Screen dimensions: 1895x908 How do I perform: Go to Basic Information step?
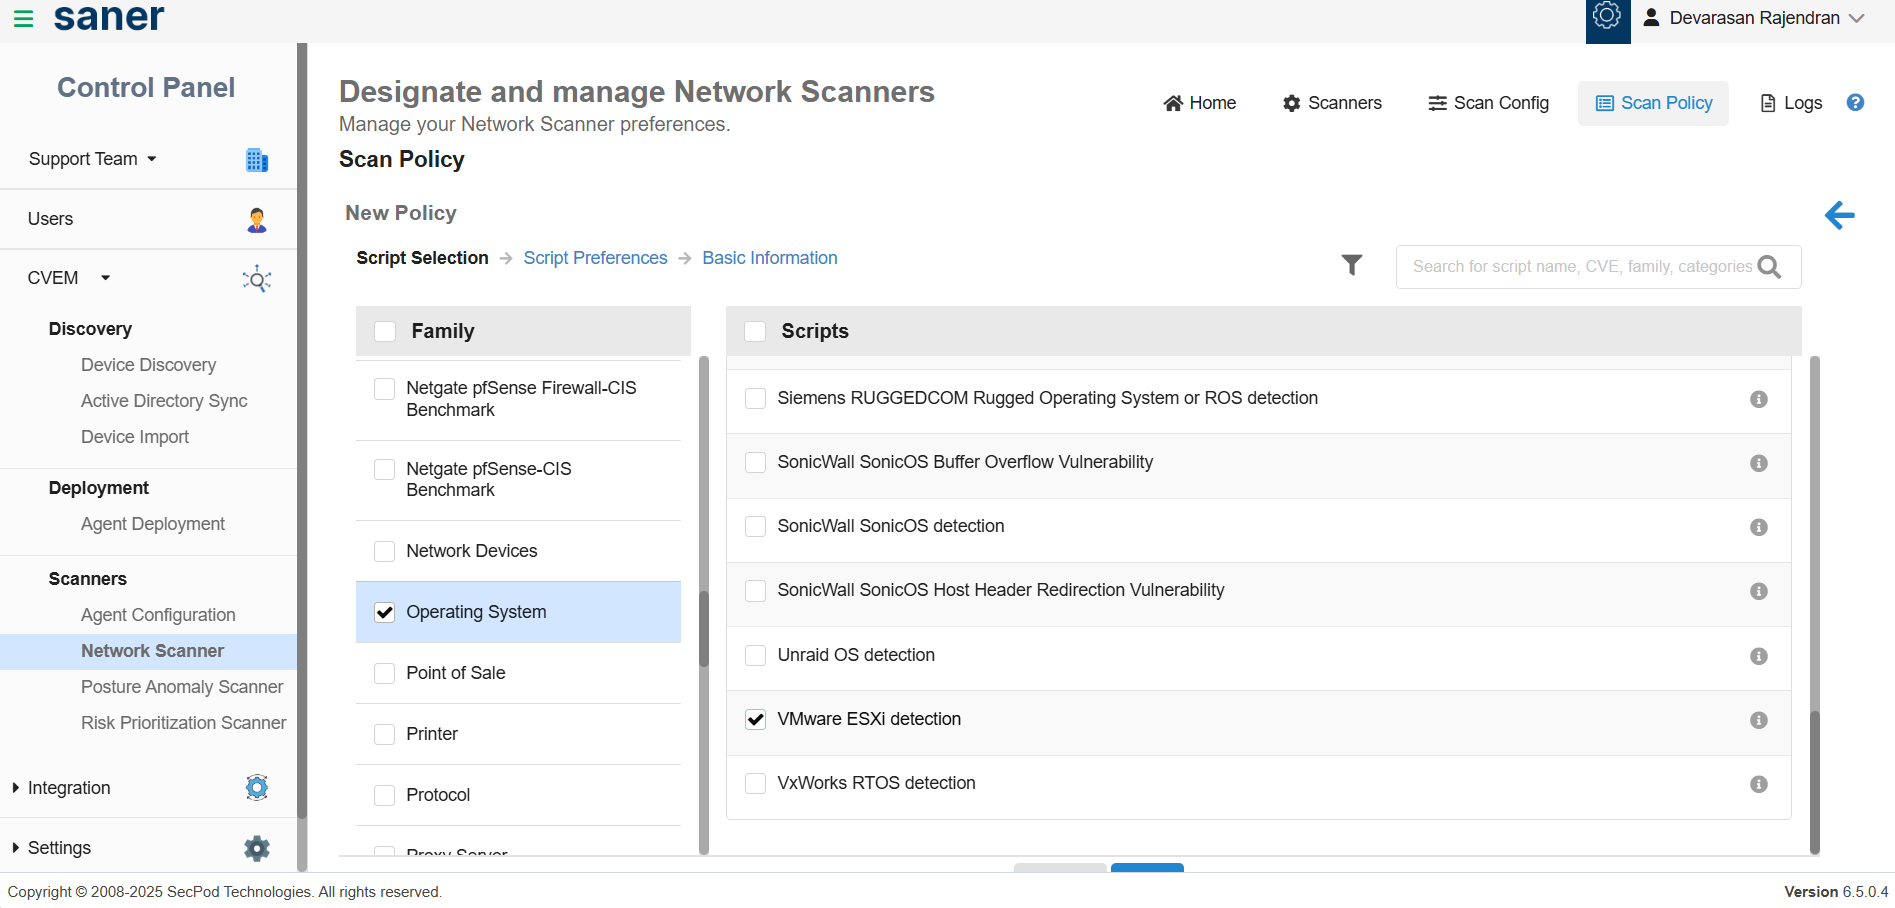point(770,258)
